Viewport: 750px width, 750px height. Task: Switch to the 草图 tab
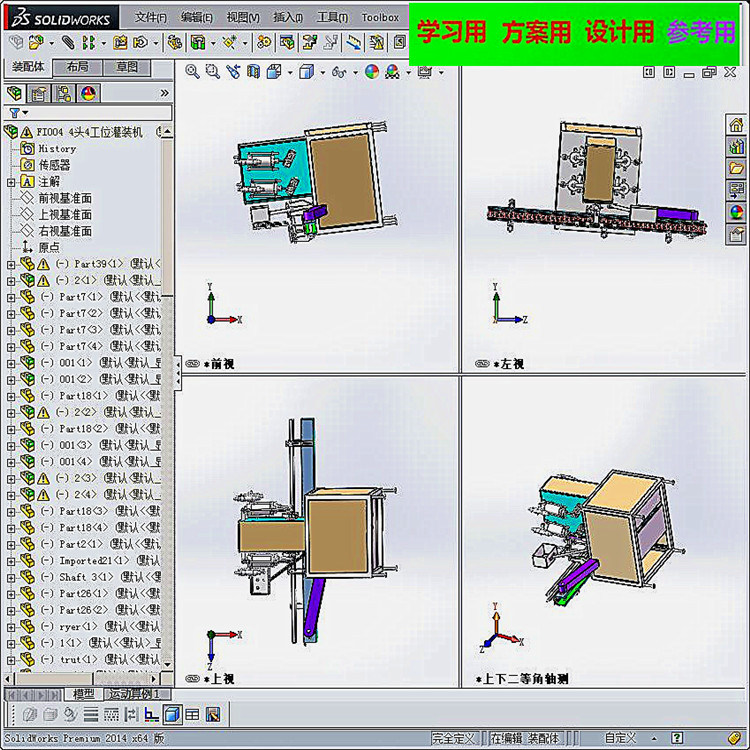coord(127,67)
